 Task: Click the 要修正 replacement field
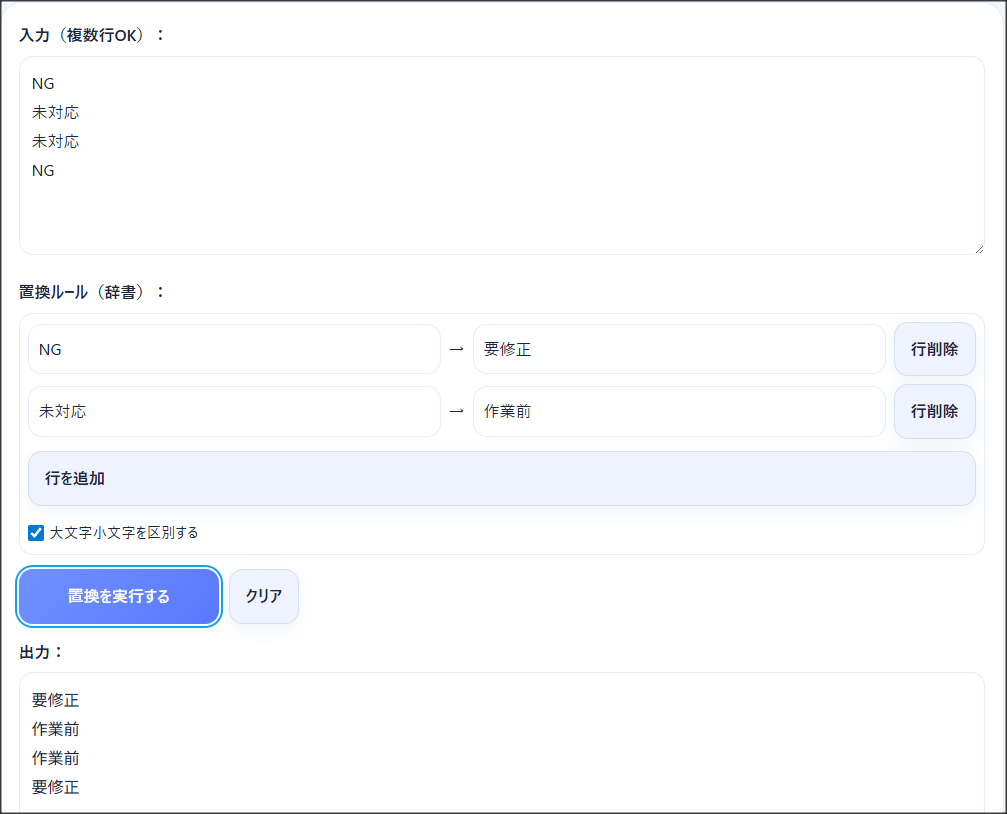(679, 349)
